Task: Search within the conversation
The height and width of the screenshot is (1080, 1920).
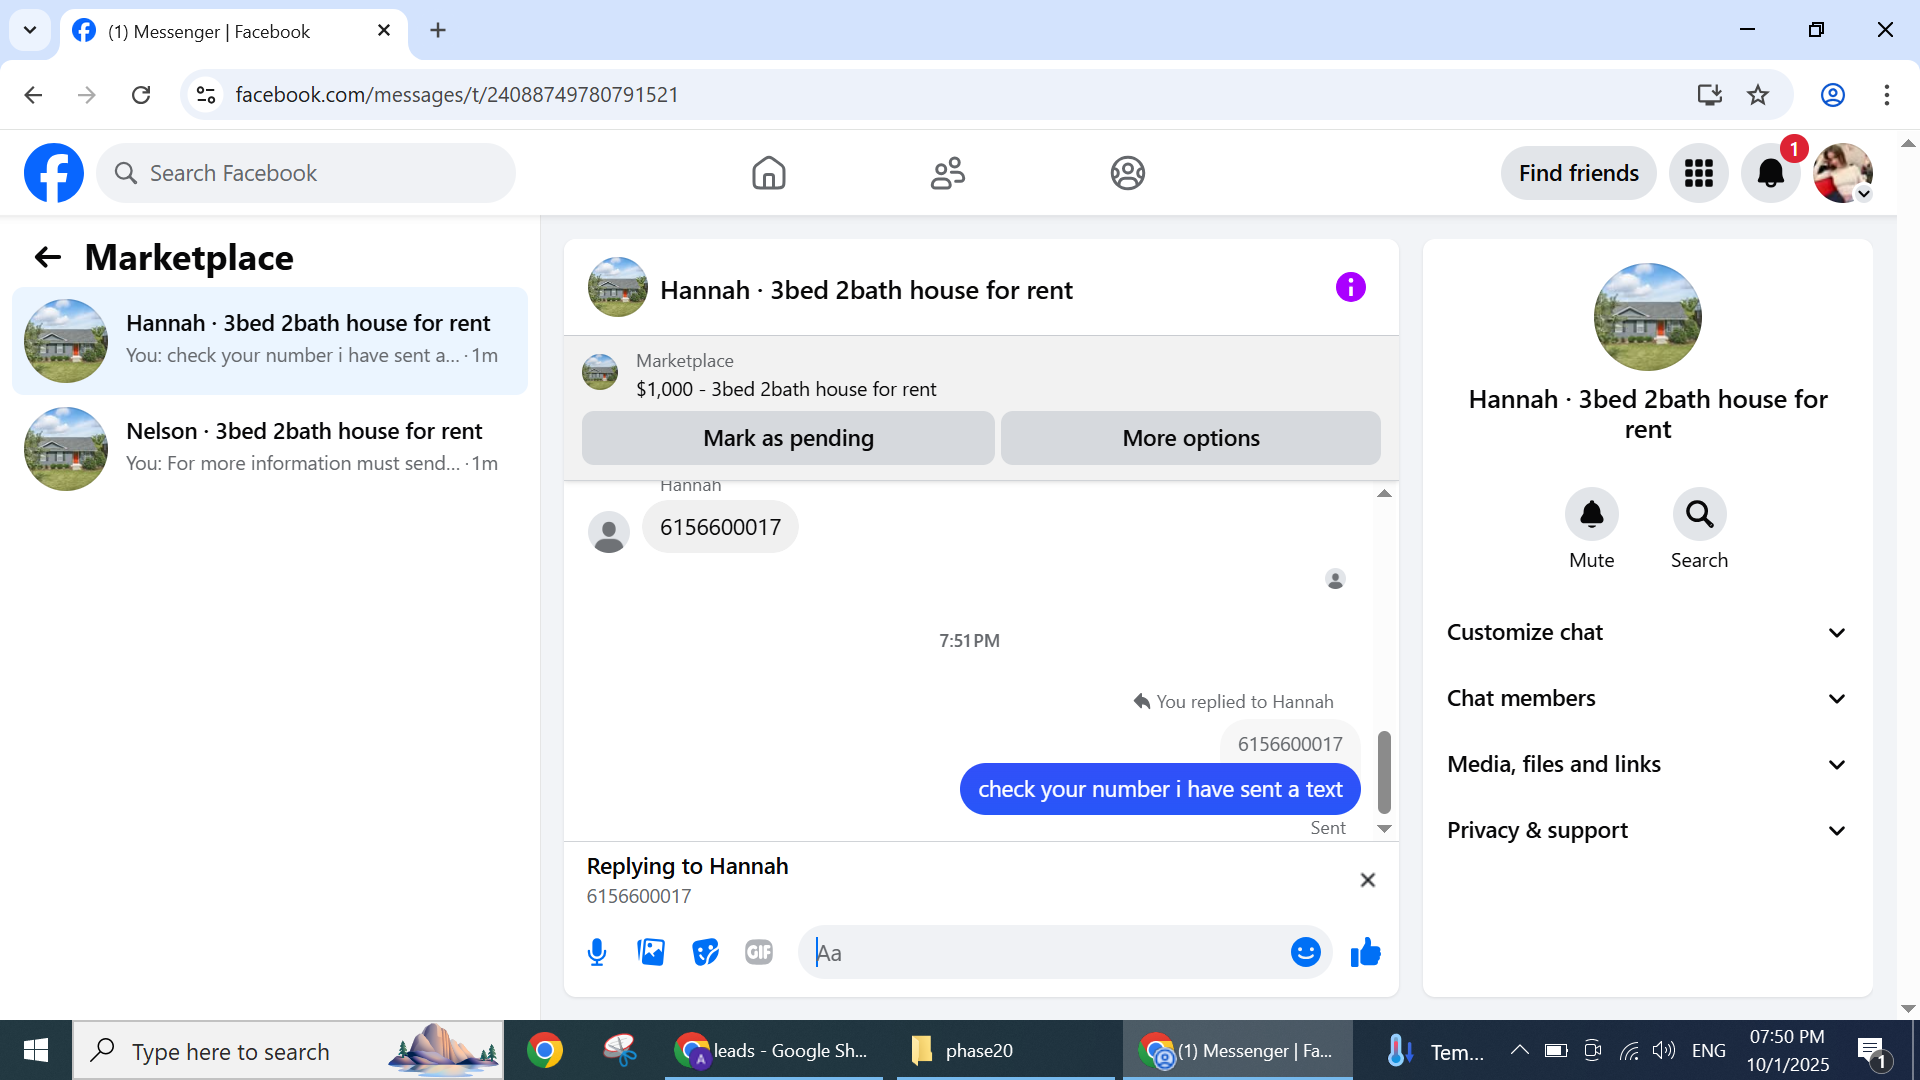Action: click(1699, 514)
